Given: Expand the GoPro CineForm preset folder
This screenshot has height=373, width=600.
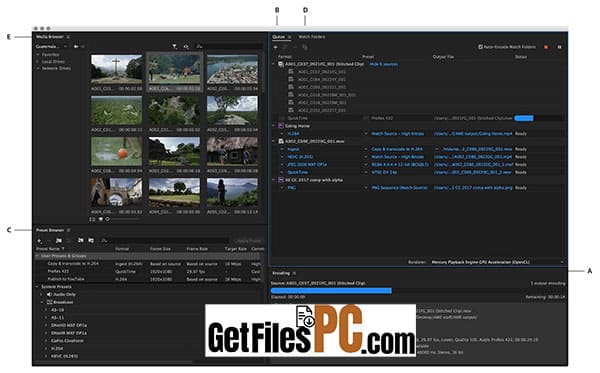Looking at the screenshot, I should (46, 340).
